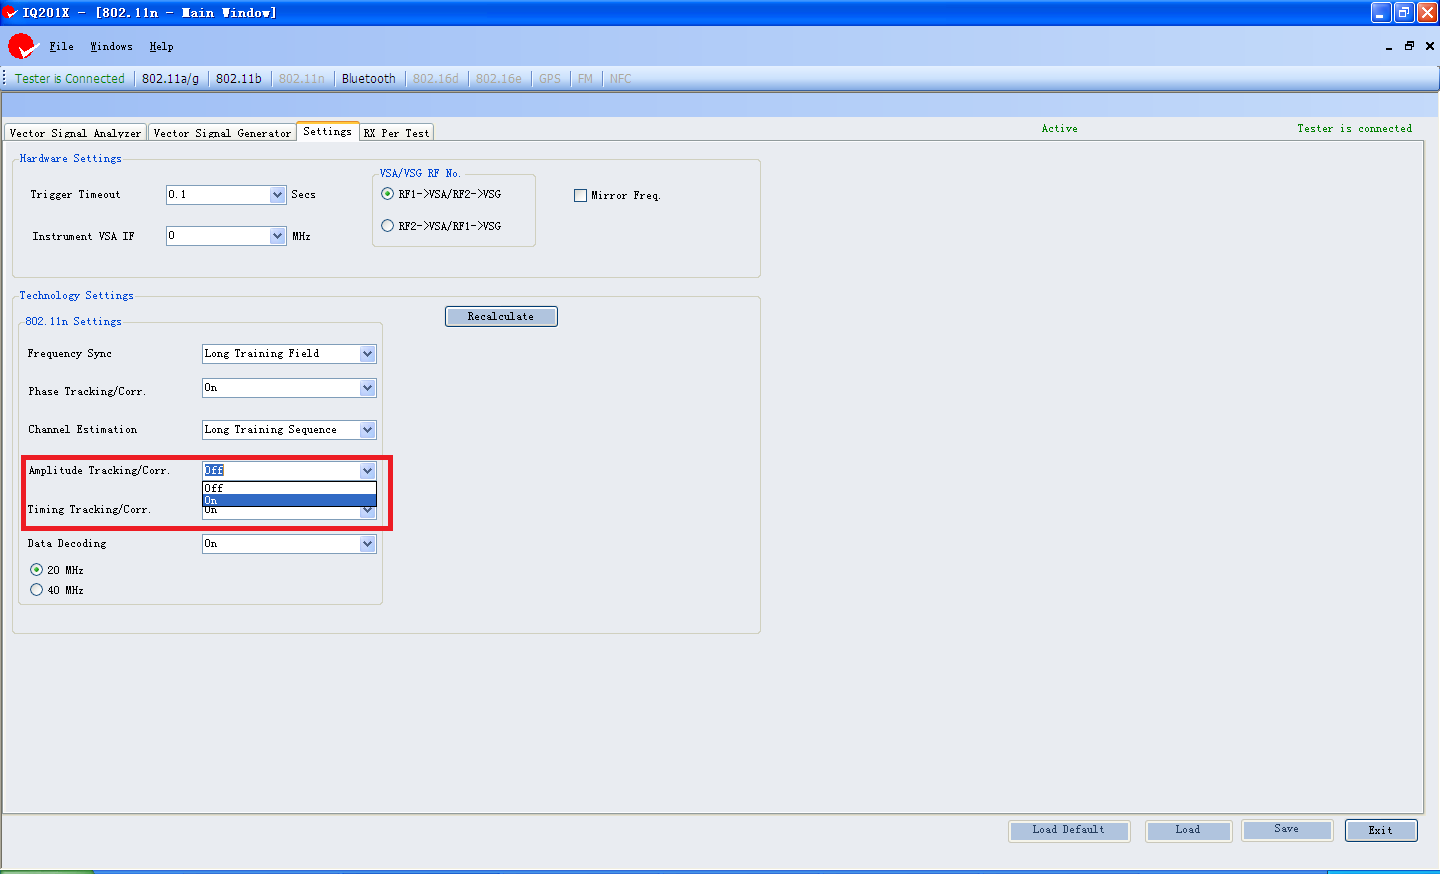Click the 802.16d toolbar item
This screenshot has height=874, width=1440.
click(436, 78)
